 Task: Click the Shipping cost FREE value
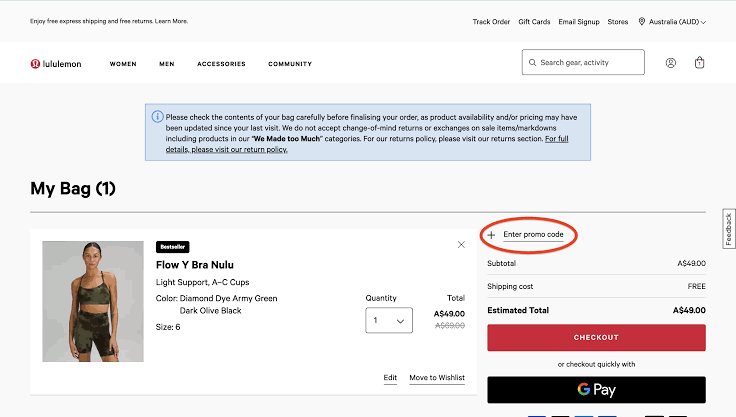click(697, 286)
